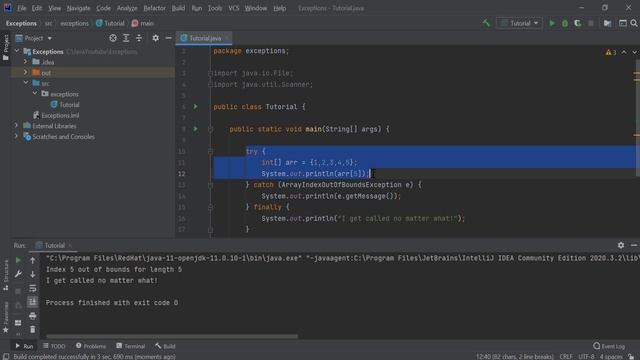Open Search Everywhere magnifier icon
The height and width of the screenshot is (360, 640).
634,23
